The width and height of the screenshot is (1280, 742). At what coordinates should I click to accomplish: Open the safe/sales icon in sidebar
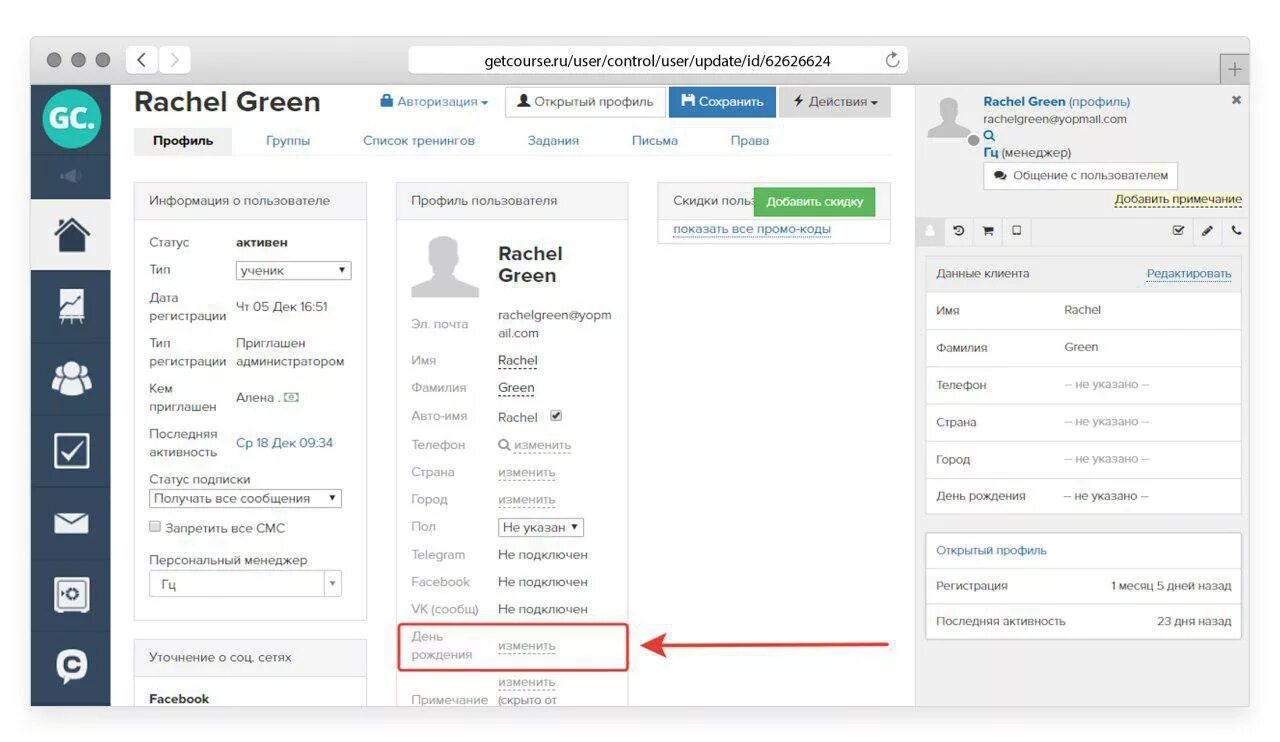click(71, 595)
